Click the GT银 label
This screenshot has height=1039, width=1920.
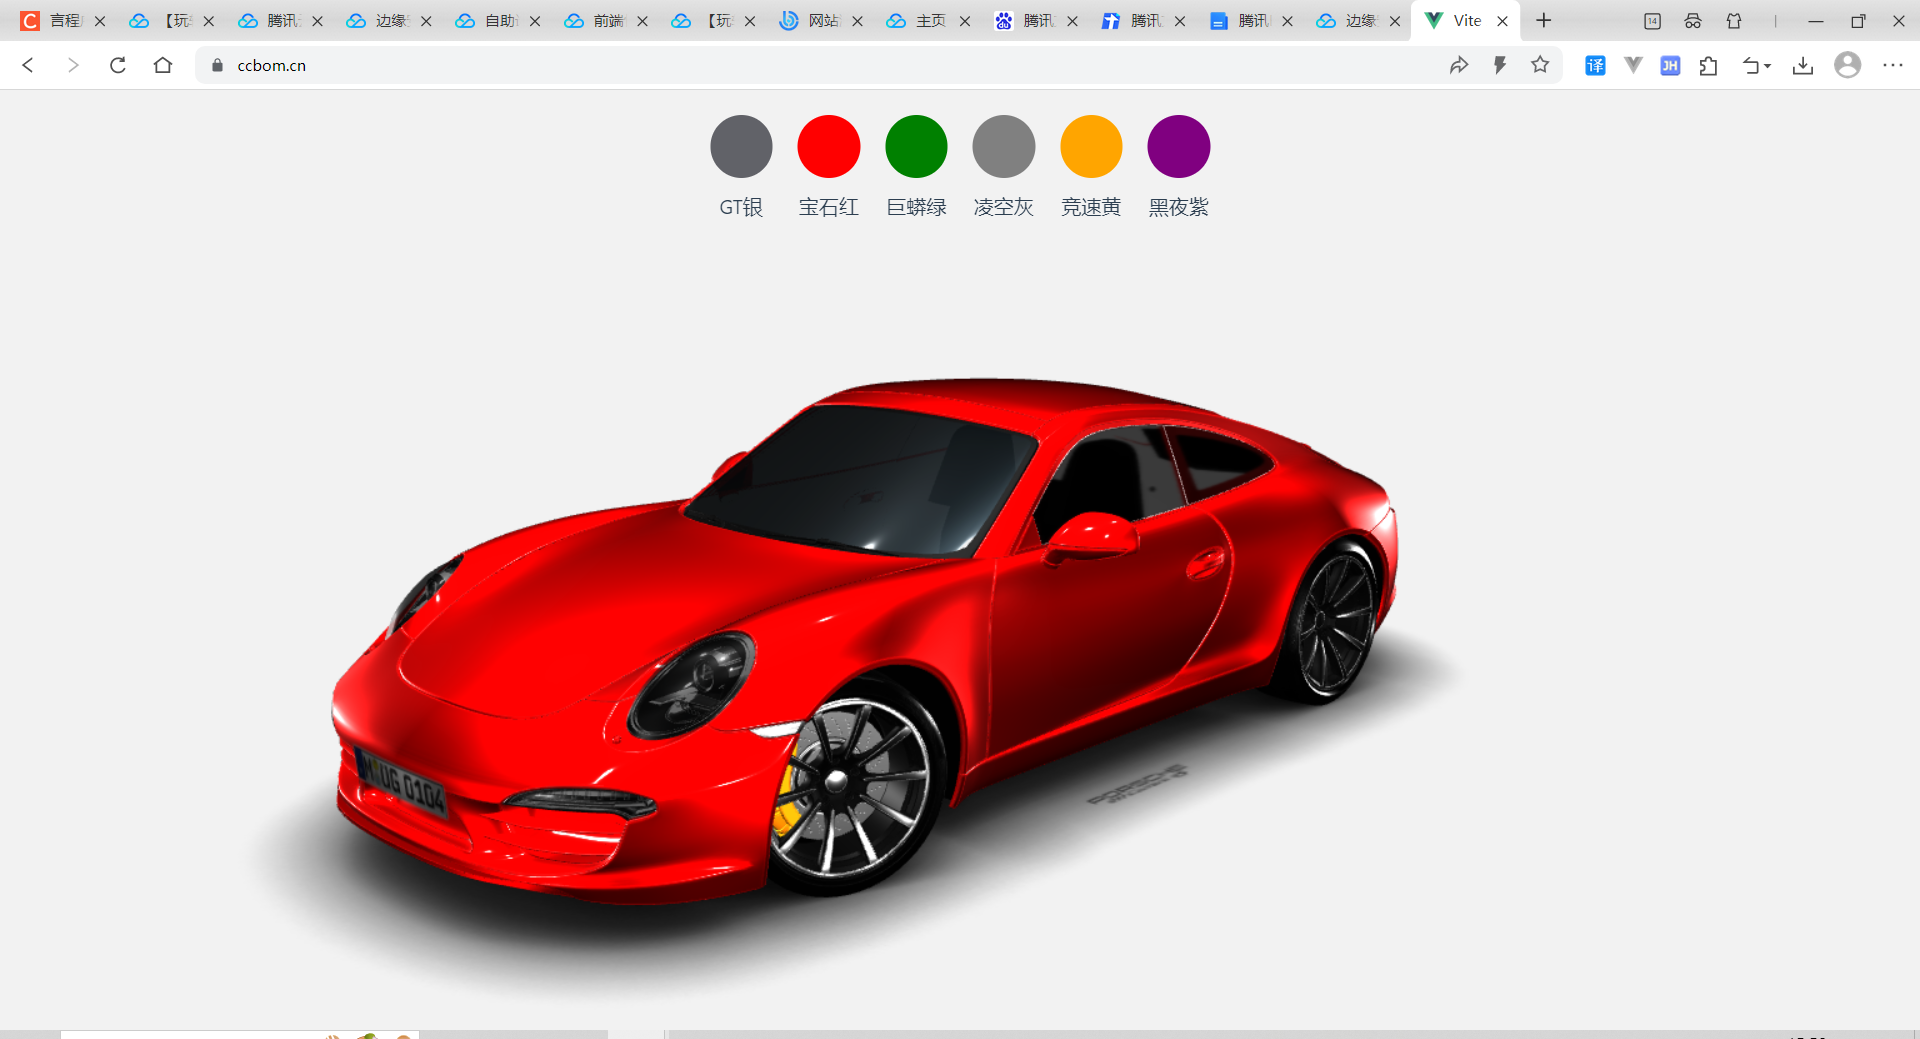[x=741, y=207]
